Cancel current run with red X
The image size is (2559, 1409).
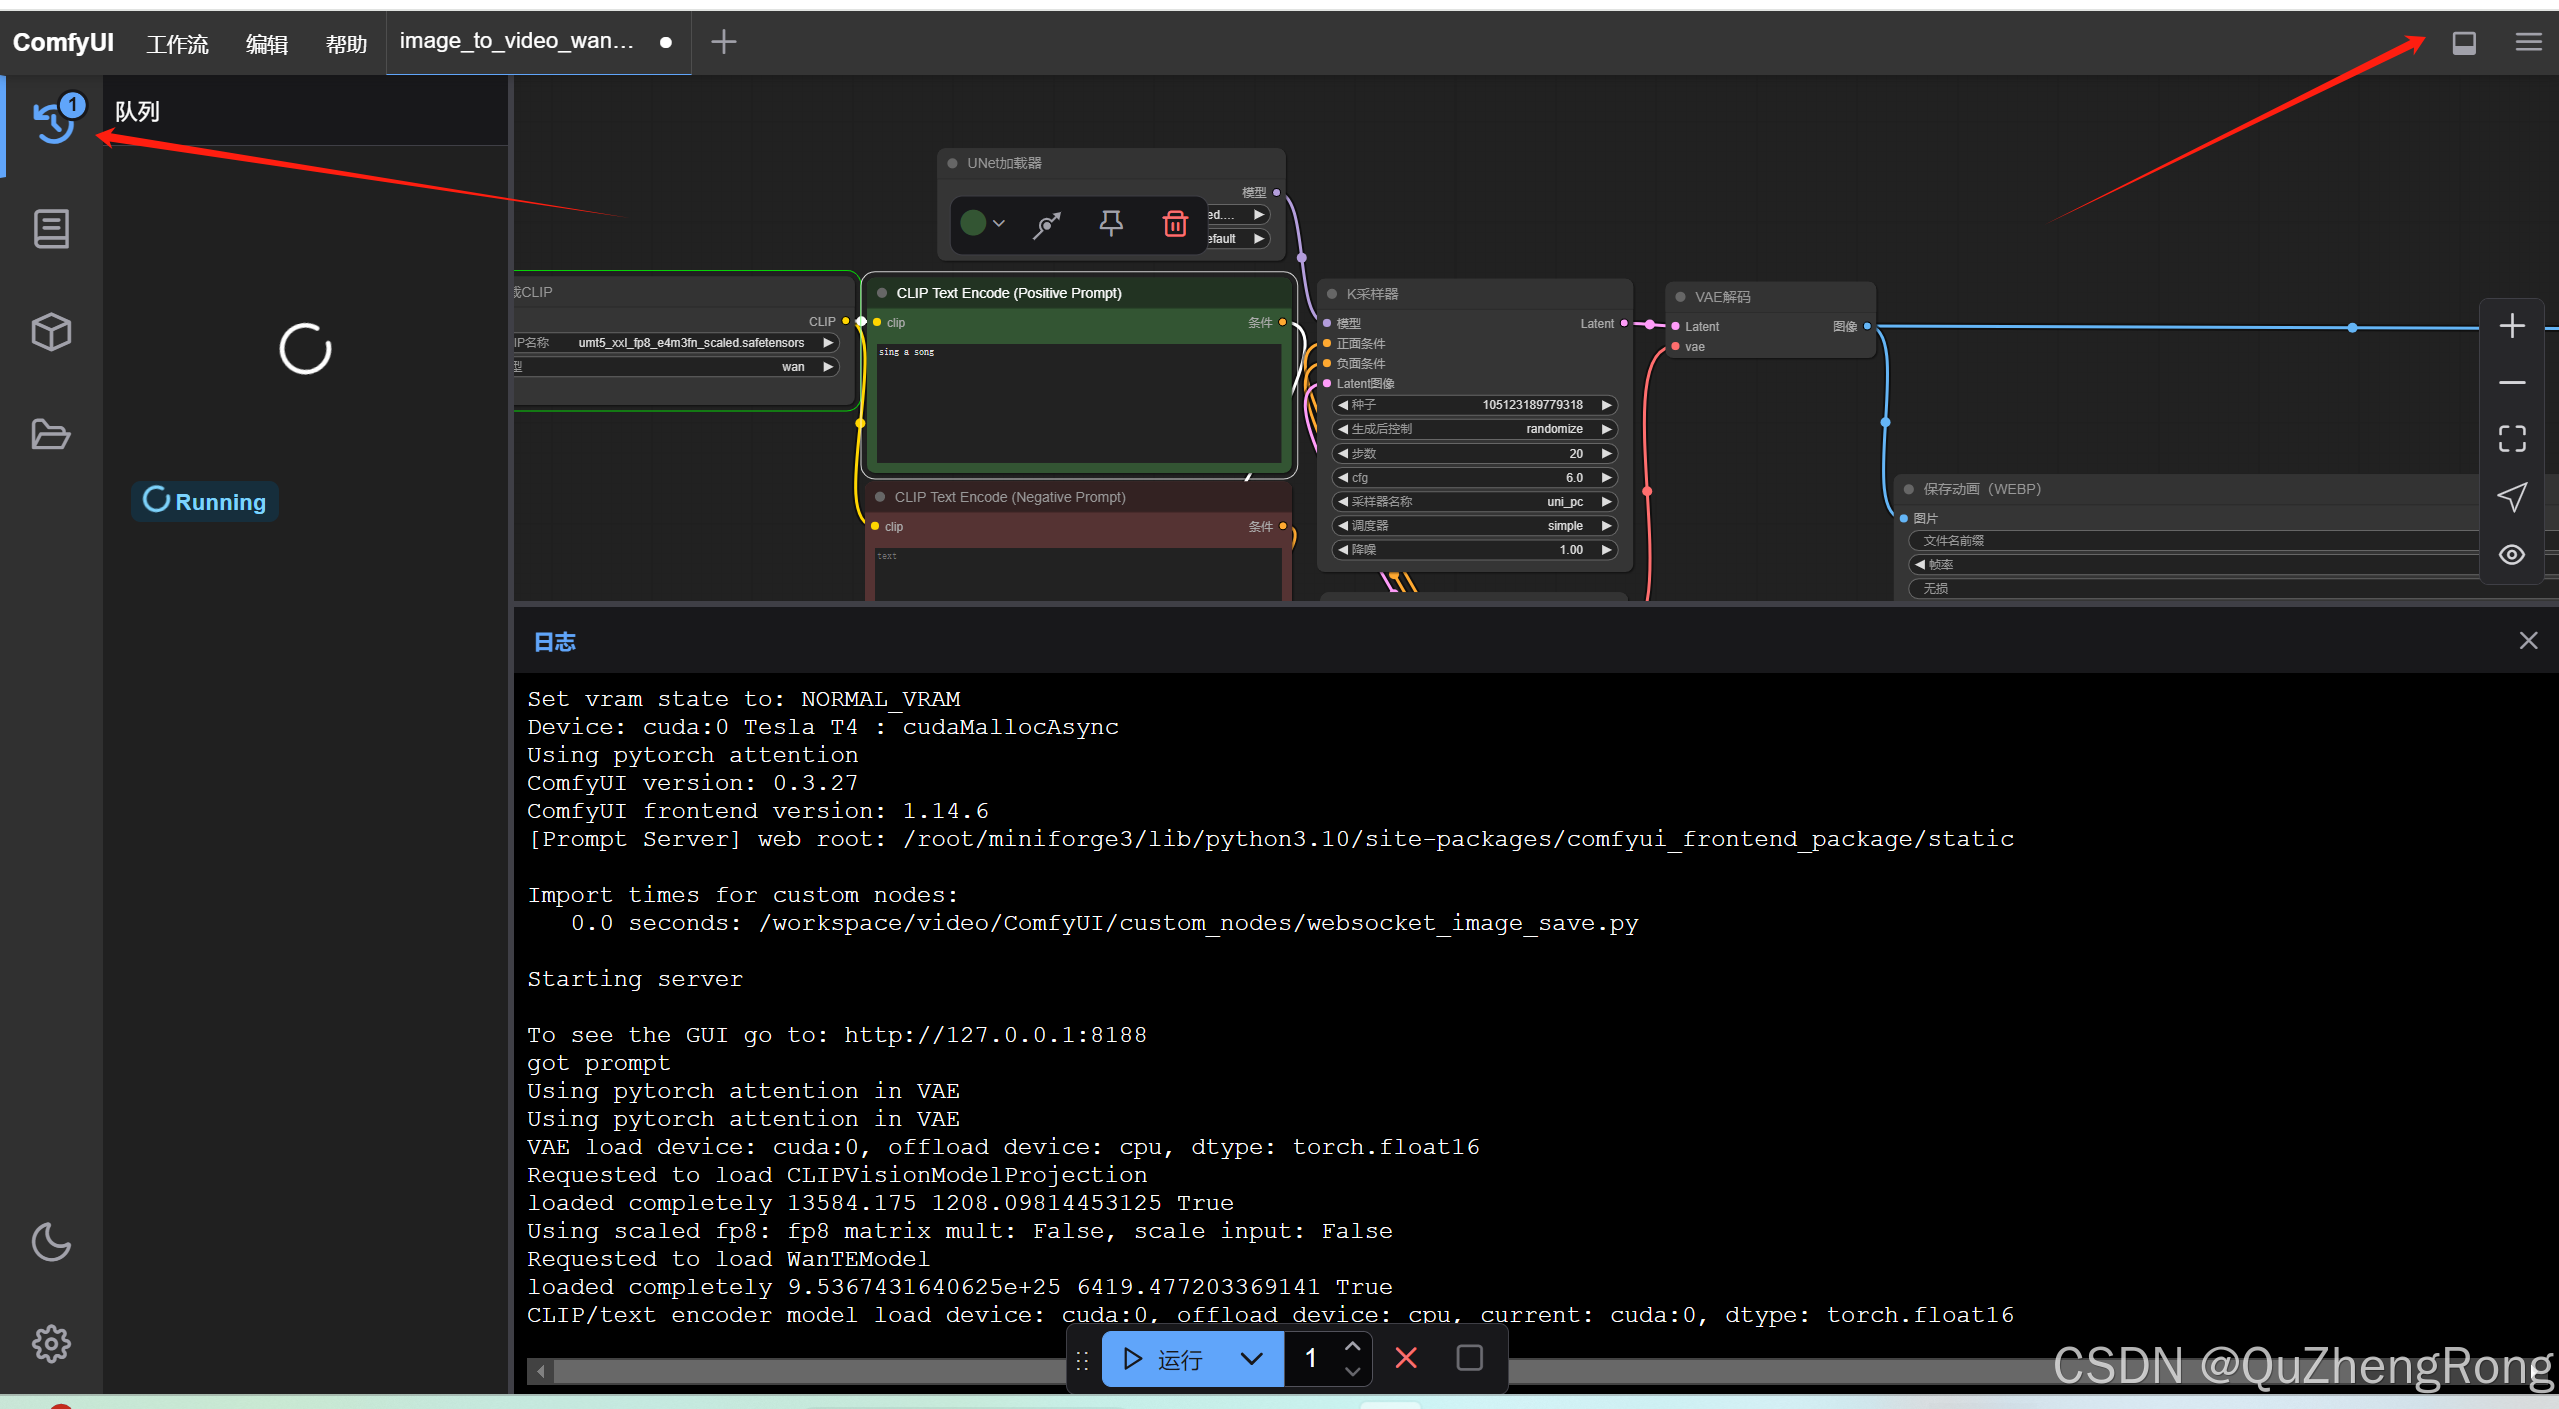point(1405,1358)
